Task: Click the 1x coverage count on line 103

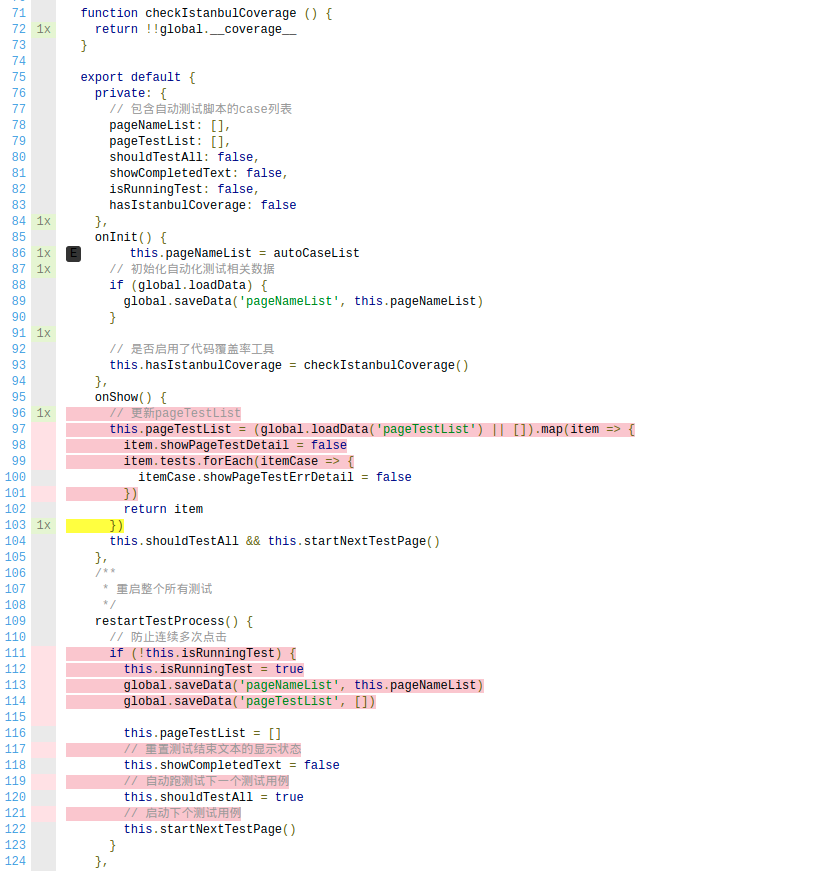Action: point(43,525)
